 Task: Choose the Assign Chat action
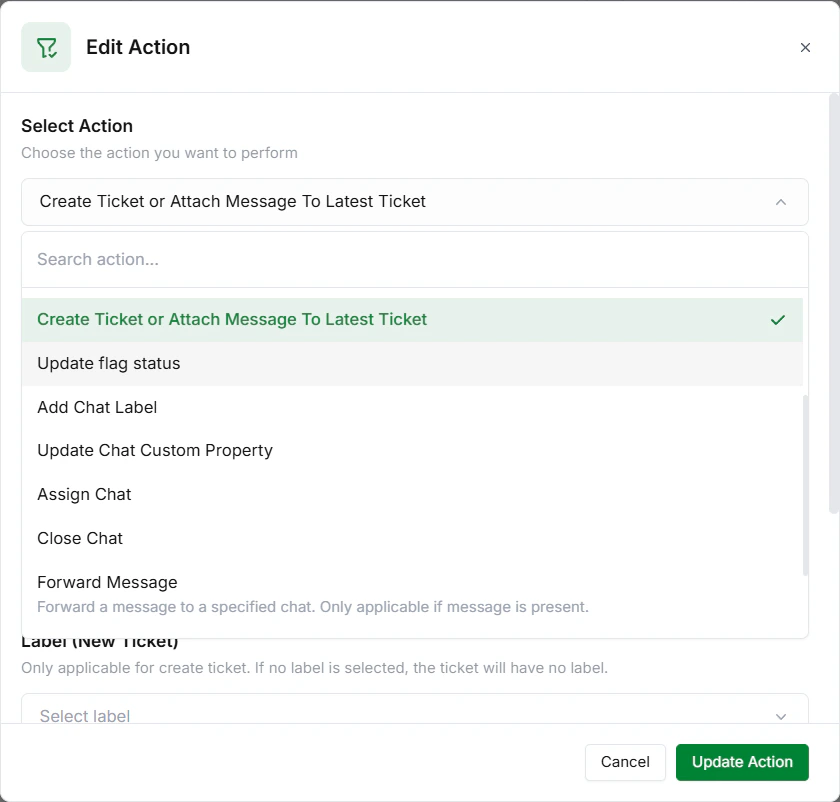point(84,495)
